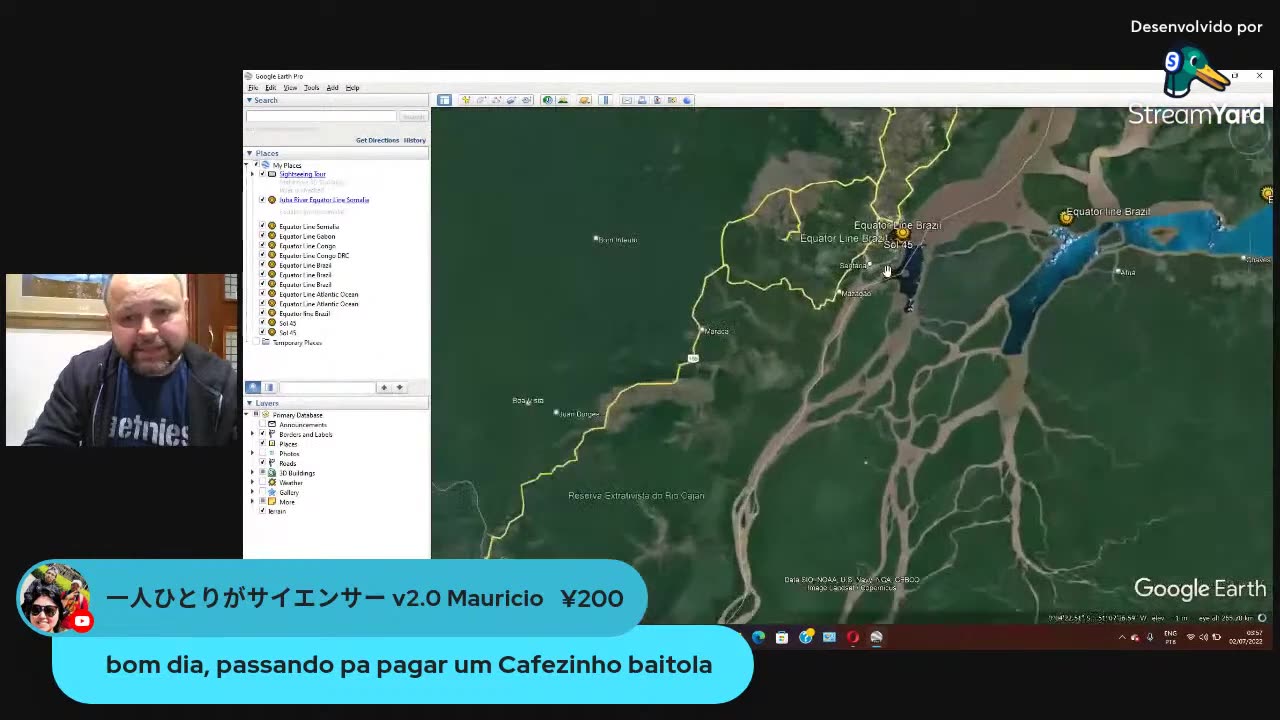Open the Edit menu
1280x720 pixels.
270,88
